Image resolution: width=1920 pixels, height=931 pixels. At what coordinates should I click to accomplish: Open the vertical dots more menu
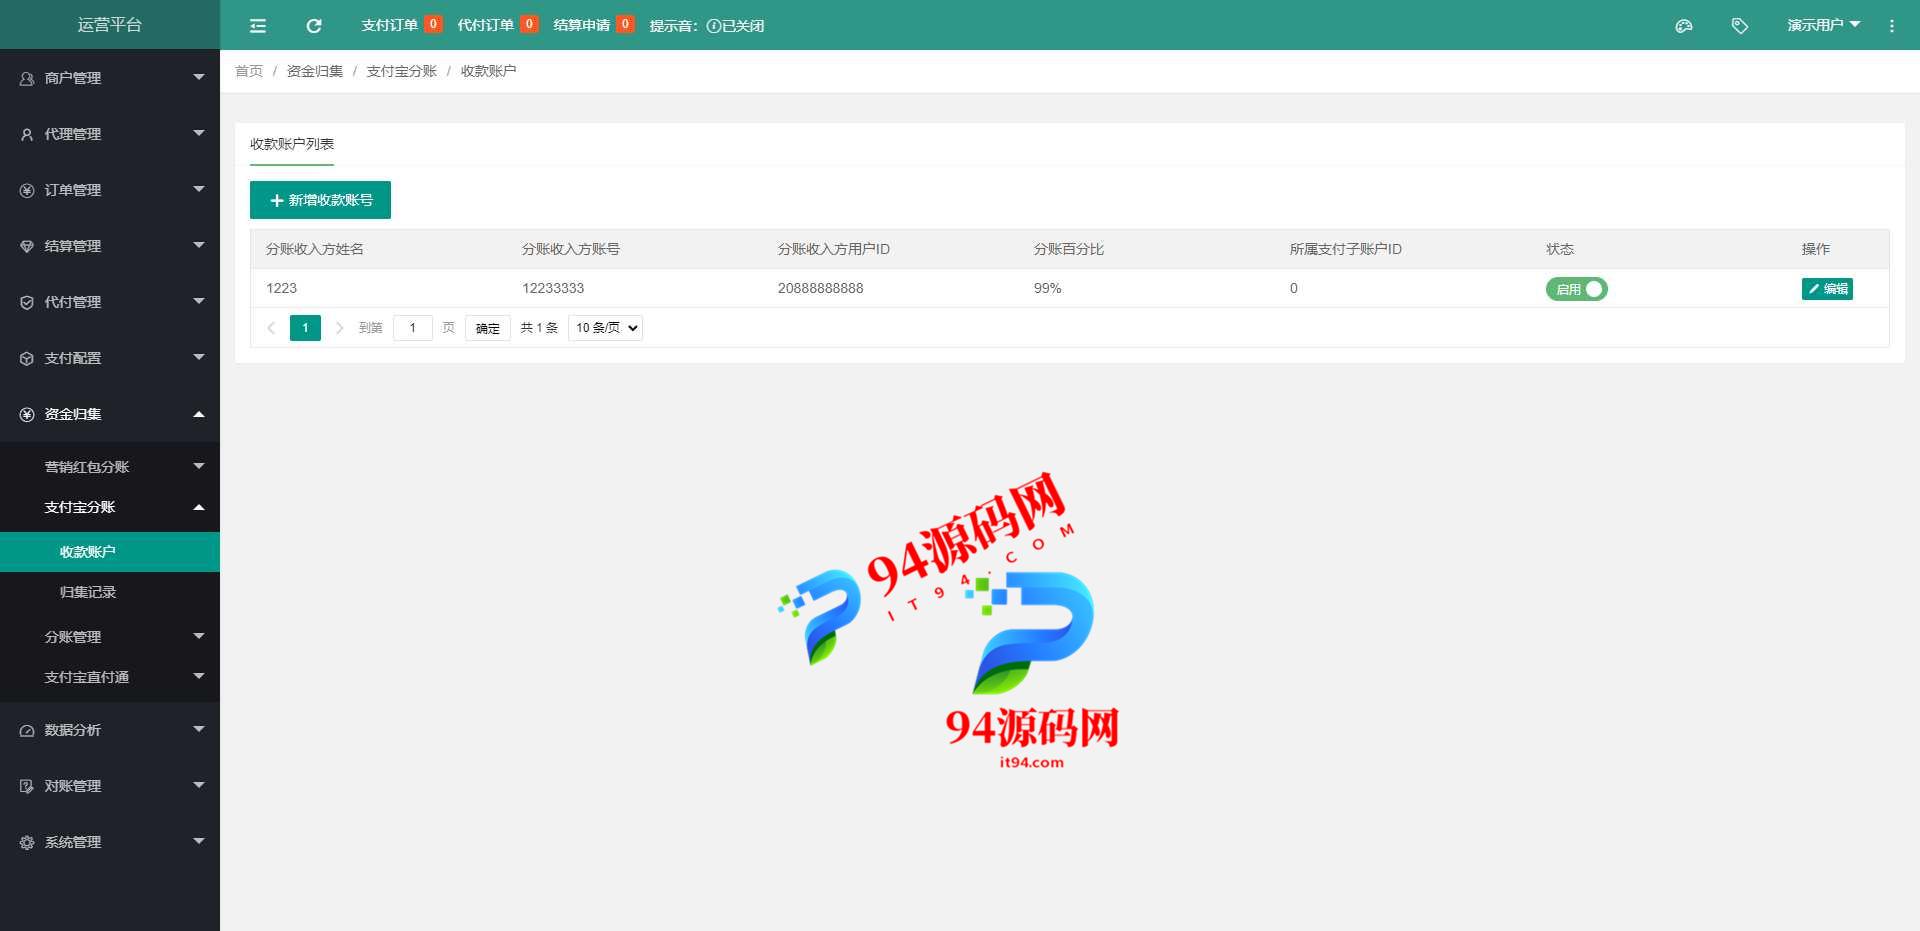coord(1891,26)
